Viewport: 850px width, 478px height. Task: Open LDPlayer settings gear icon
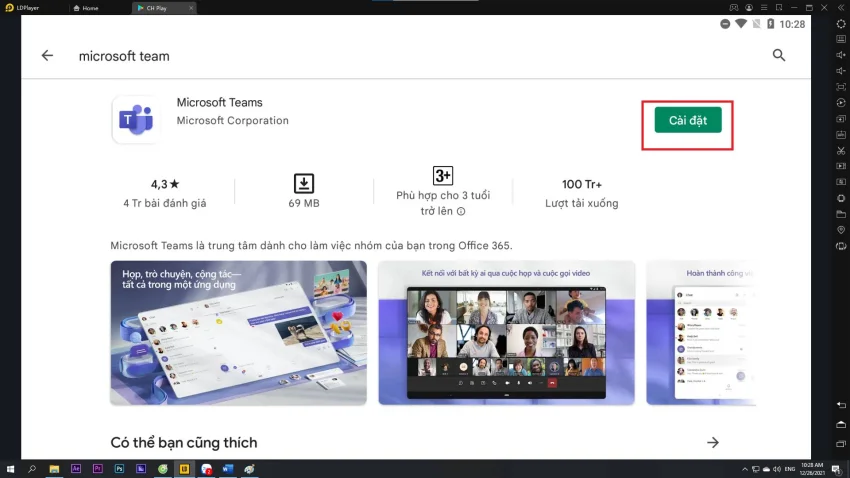coord(841,24)
